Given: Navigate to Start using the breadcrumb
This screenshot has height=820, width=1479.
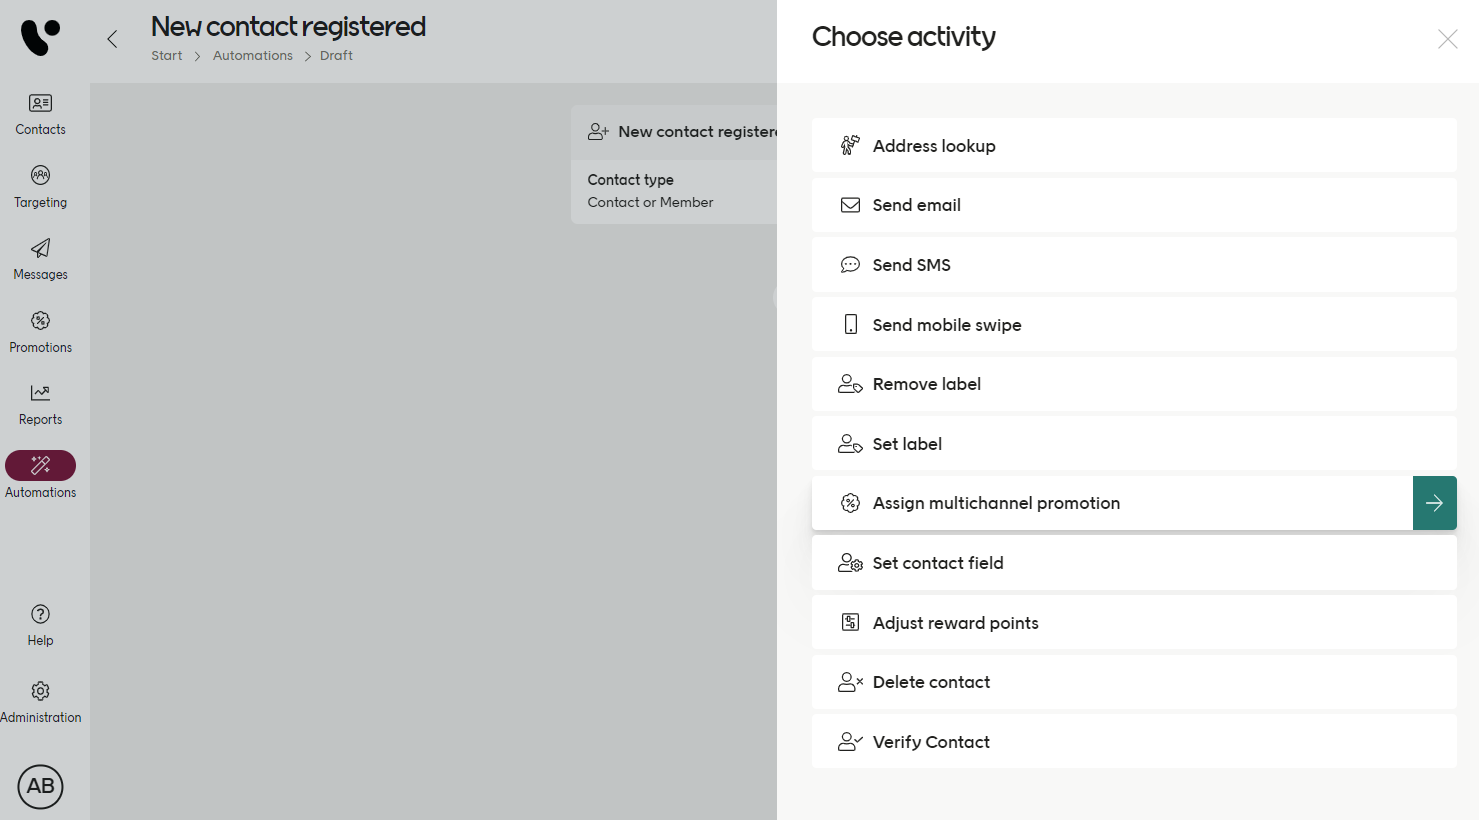Looking at the screenshot, I should click(166, 55).
